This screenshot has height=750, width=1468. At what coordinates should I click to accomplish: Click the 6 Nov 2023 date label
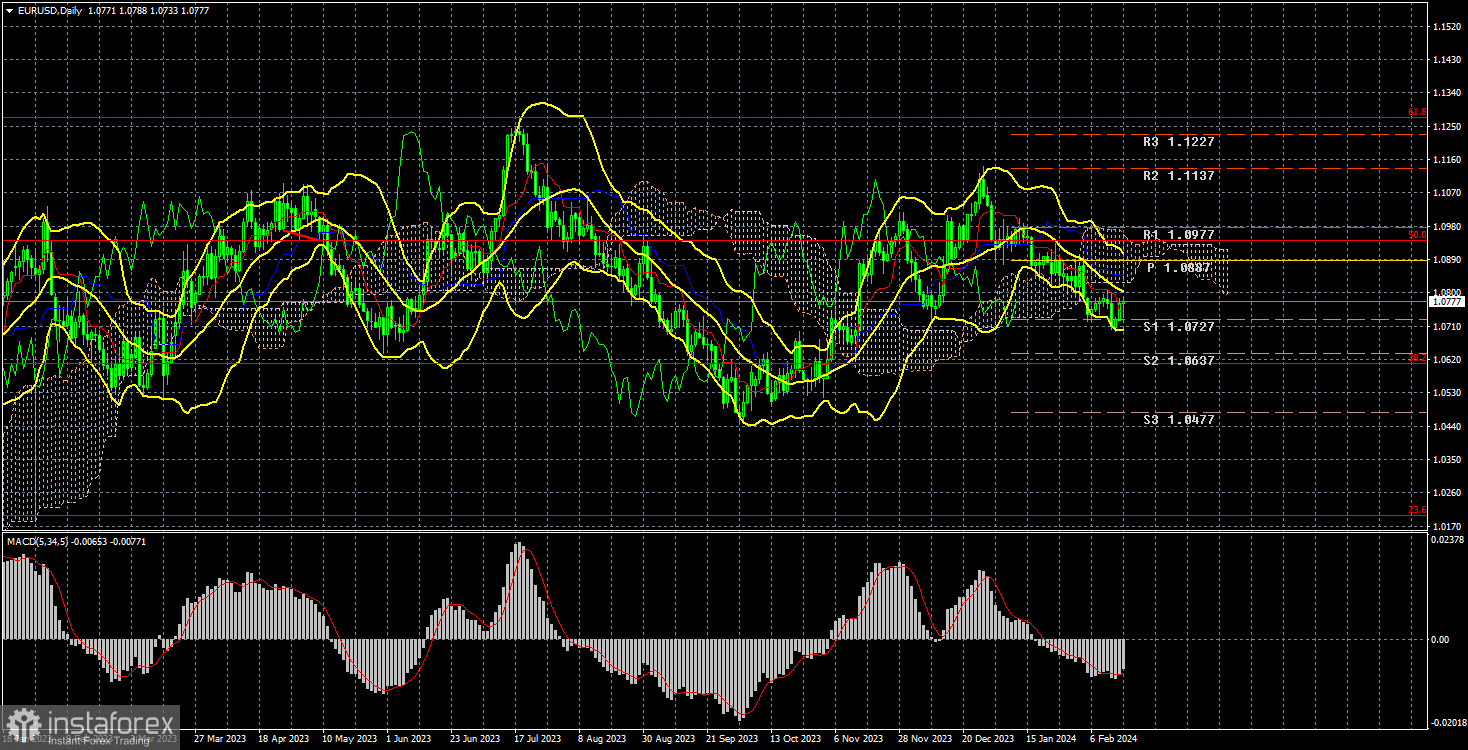pyautogui.click(x=859, y=740)
